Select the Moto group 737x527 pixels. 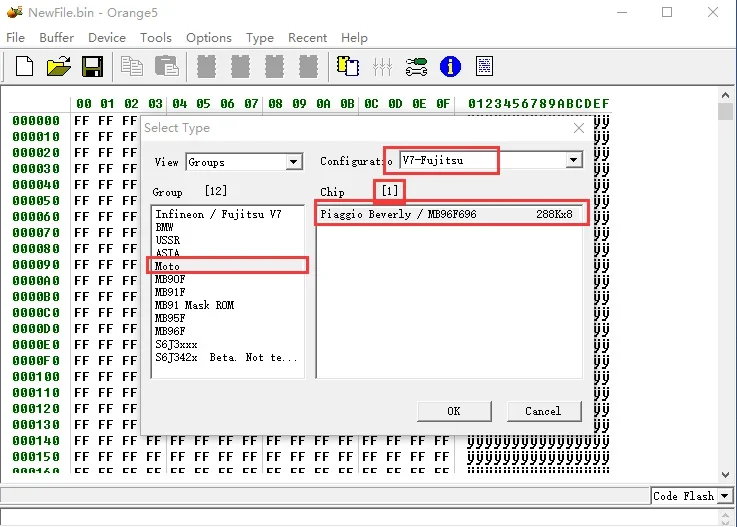point(227,266)
